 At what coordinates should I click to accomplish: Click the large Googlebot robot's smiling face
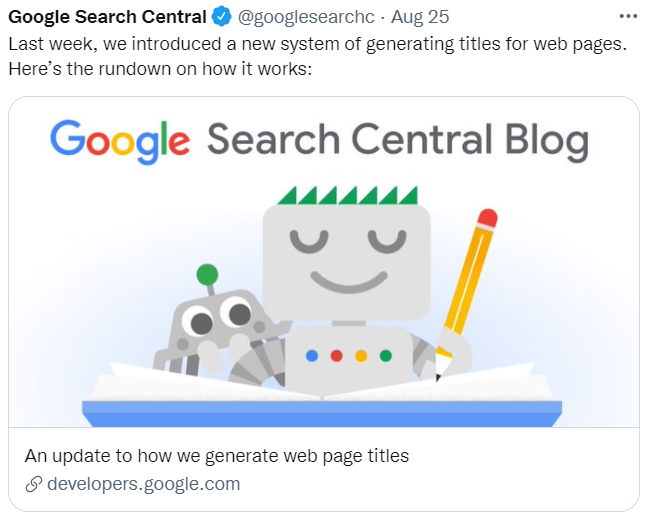point(347,262)
